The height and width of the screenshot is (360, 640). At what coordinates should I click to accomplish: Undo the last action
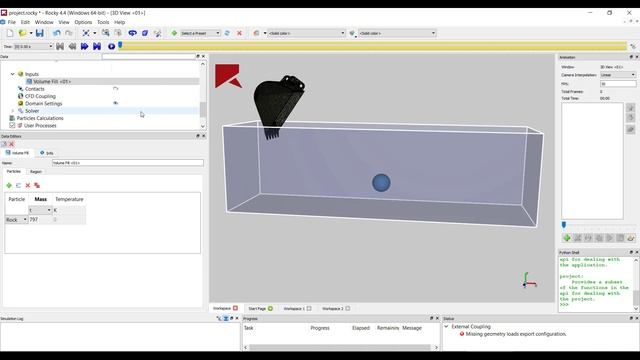pos(56,33)
